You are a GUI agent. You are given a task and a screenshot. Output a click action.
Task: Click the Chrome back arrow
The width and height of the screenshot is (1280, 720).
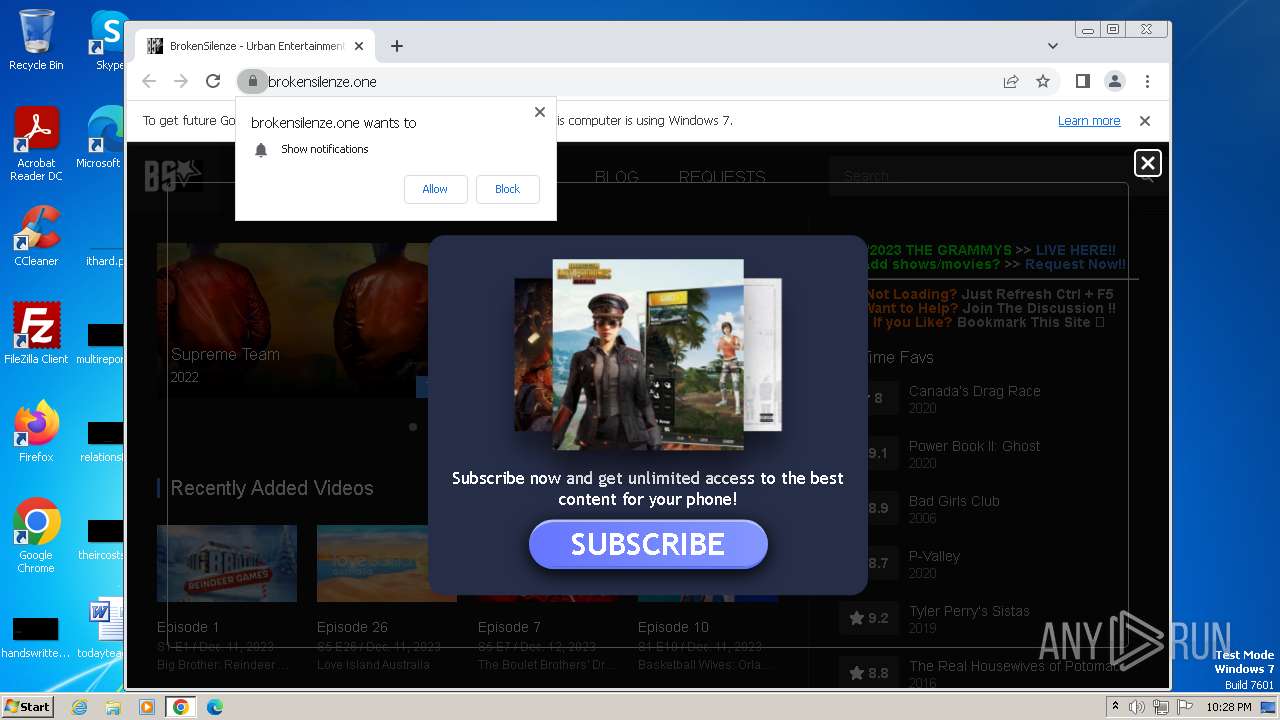[149, 81]
